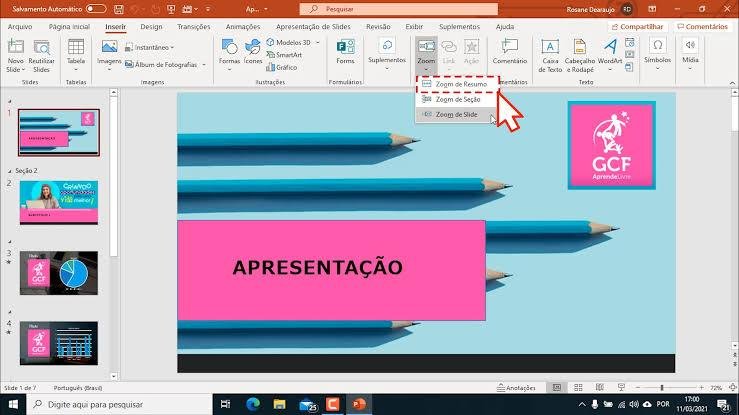Open the Transições tab
Viewport: 739px width, 415px height.
coord(194,27)
